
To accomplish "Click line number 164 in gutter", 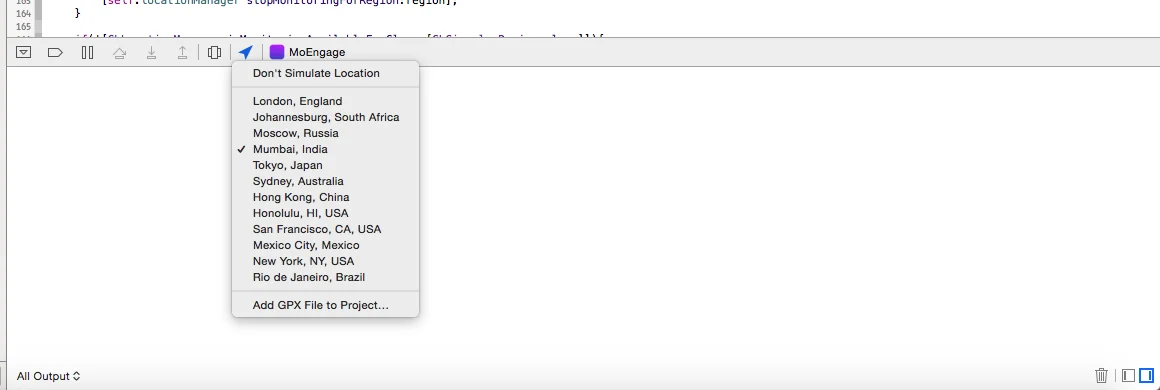I will pyautogui.click(x=24, y=13).
